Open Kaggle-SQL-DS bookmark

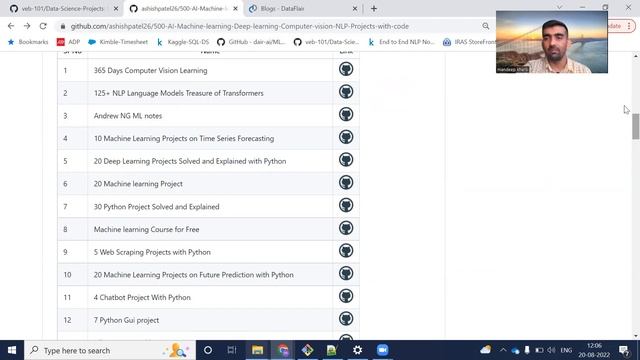[x=183, y=42]
